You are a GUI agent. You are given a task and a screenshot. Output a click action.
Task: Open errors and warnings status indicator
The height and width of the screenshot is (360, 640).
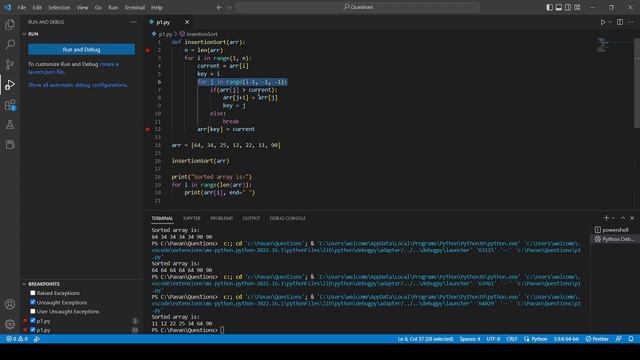click(17, 339)
